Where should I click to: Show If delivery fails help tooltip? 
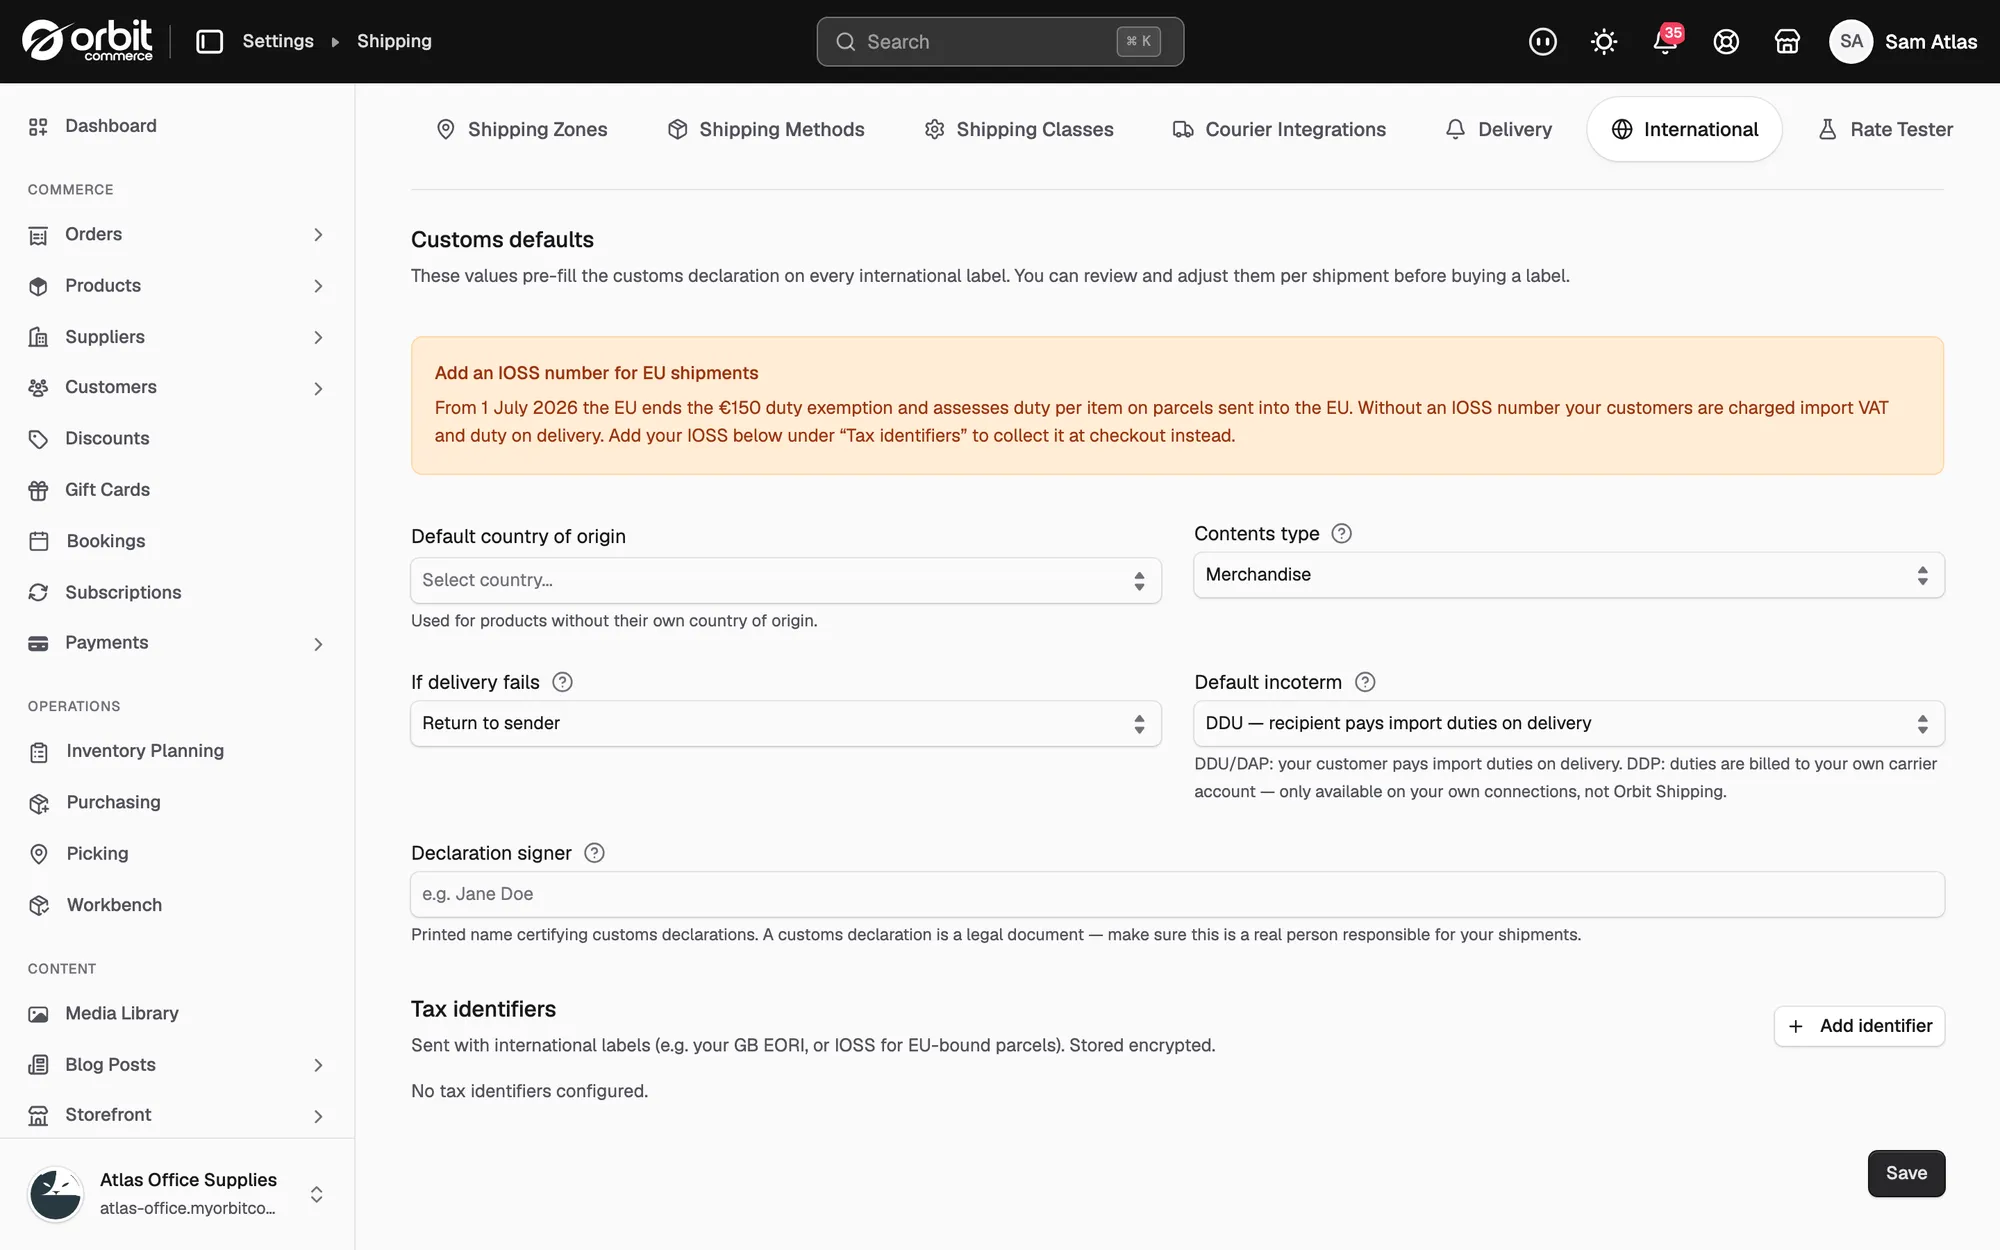[563, 682]
